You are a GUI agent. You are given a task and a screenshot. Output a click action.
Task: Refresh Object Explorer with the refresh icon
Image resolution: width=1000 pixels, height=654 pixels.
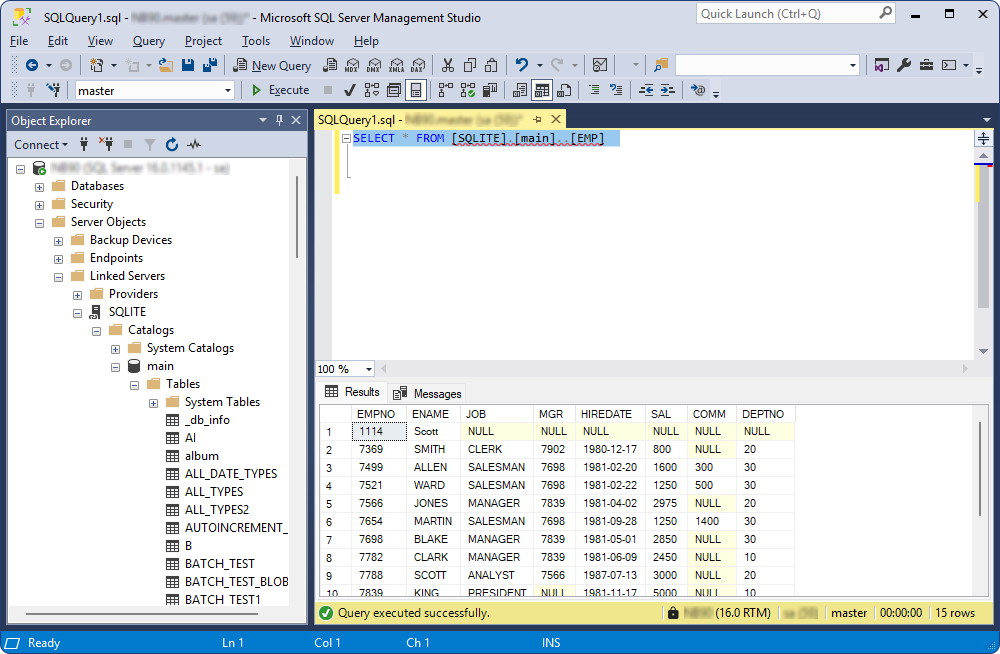pyautogui.click(x=172, y=144)
